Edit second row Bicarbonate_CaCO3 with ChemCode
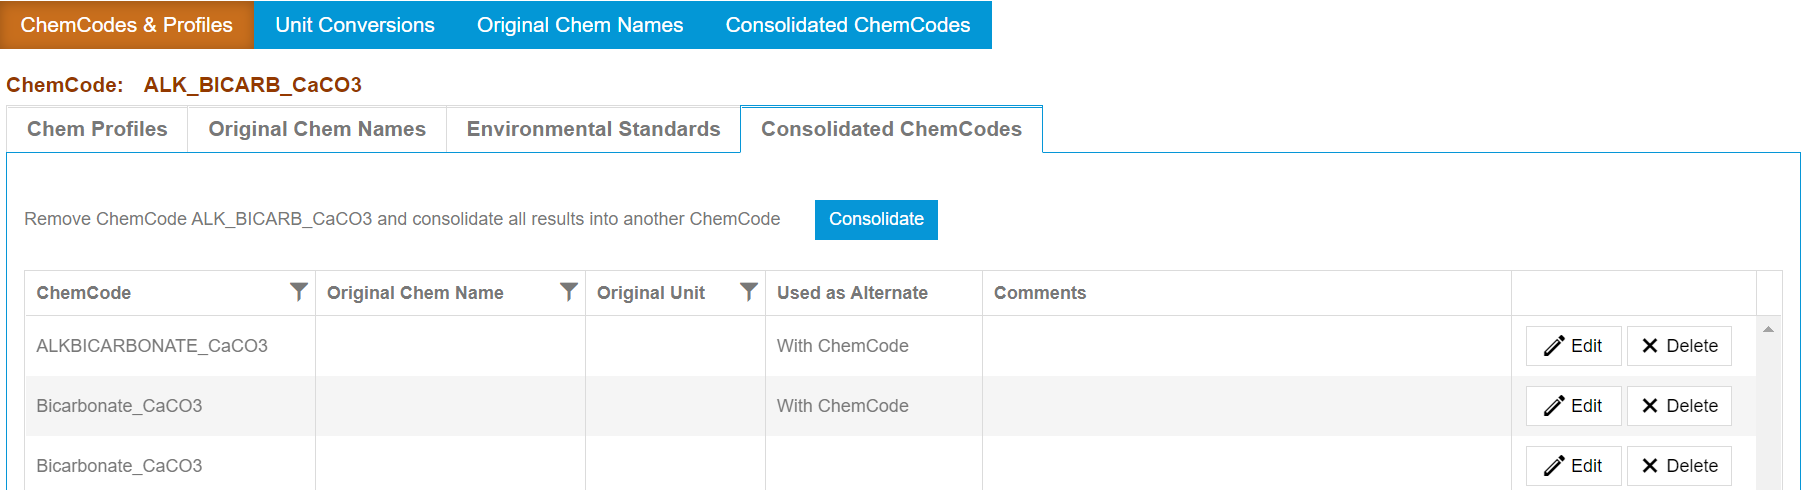 [1573, 406]
